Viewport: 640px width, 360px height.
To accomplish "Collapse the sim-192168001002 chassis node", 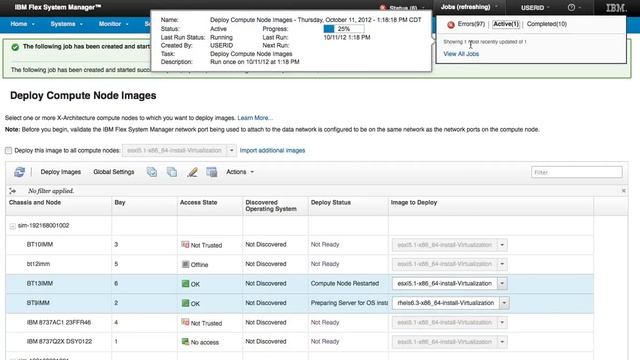I will click(13, 226).
